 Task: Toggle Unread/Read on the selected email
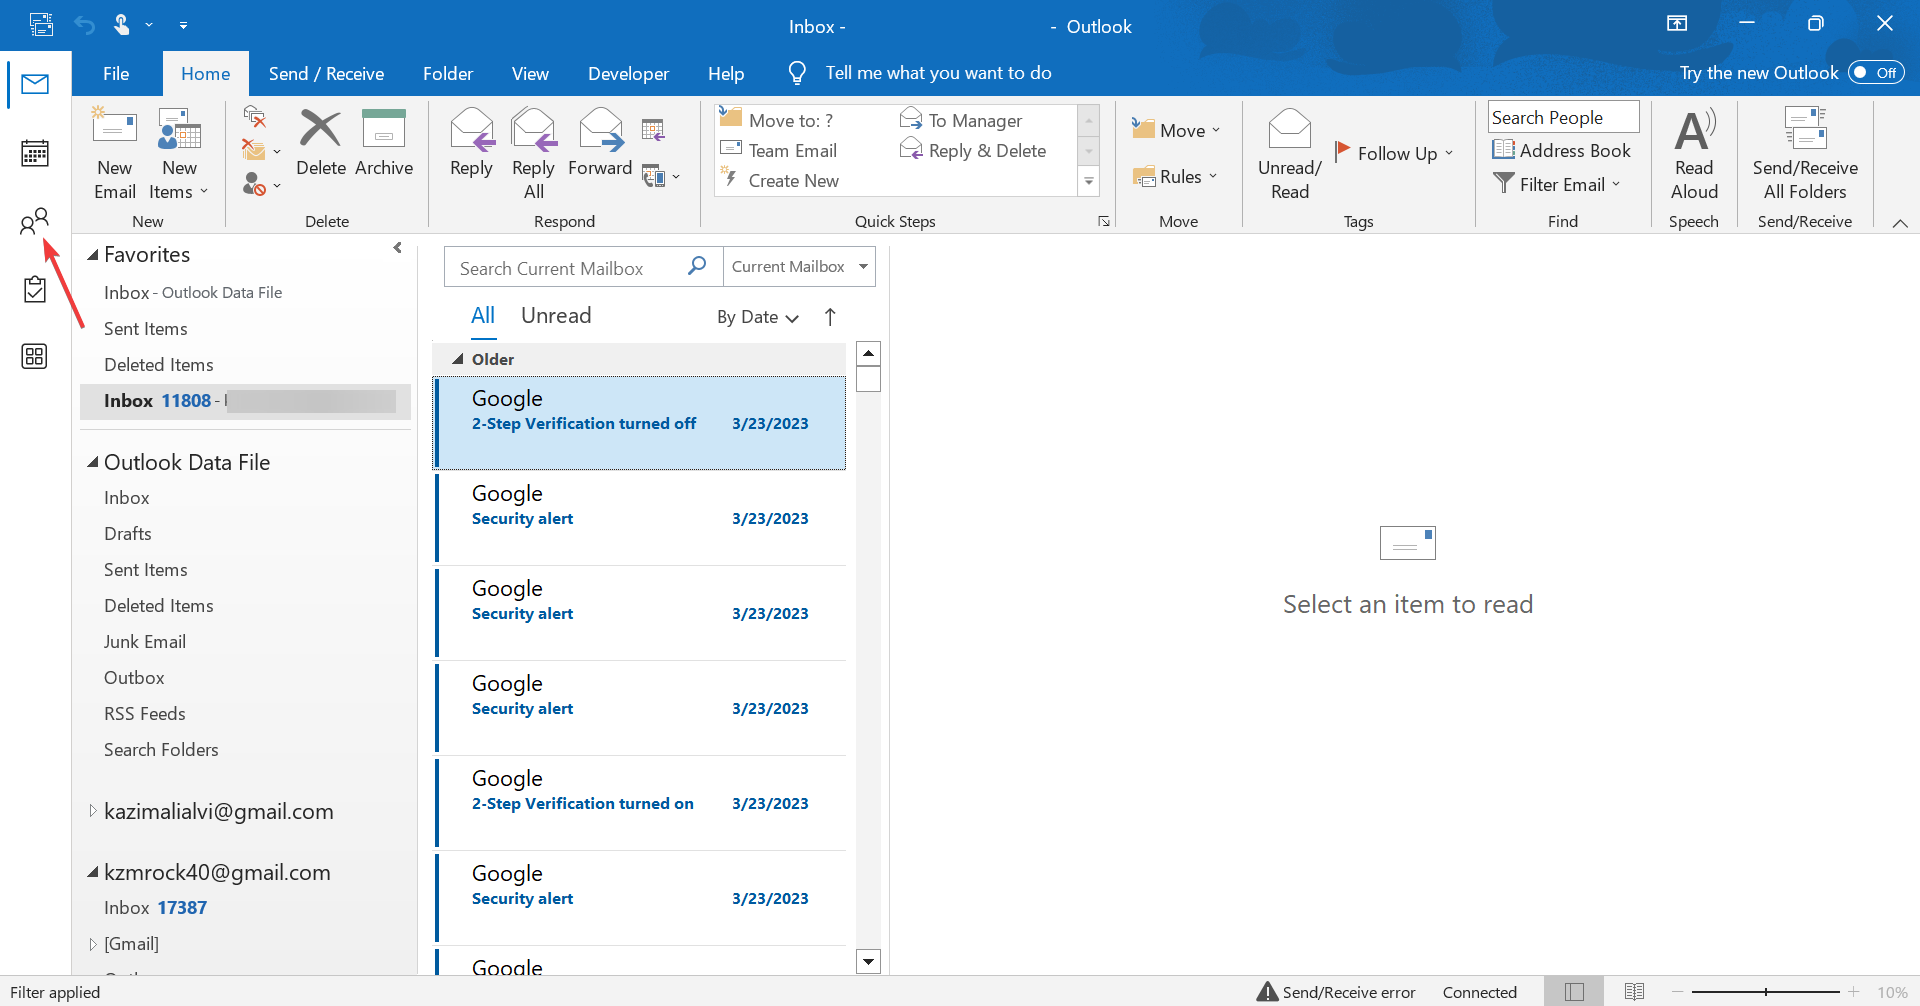1288,150
